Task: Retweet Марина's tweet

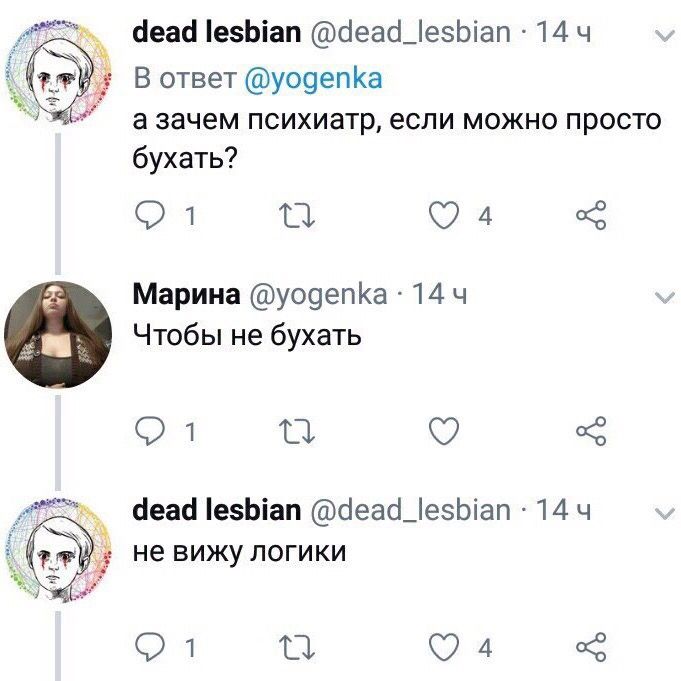Action: point(297,431)
